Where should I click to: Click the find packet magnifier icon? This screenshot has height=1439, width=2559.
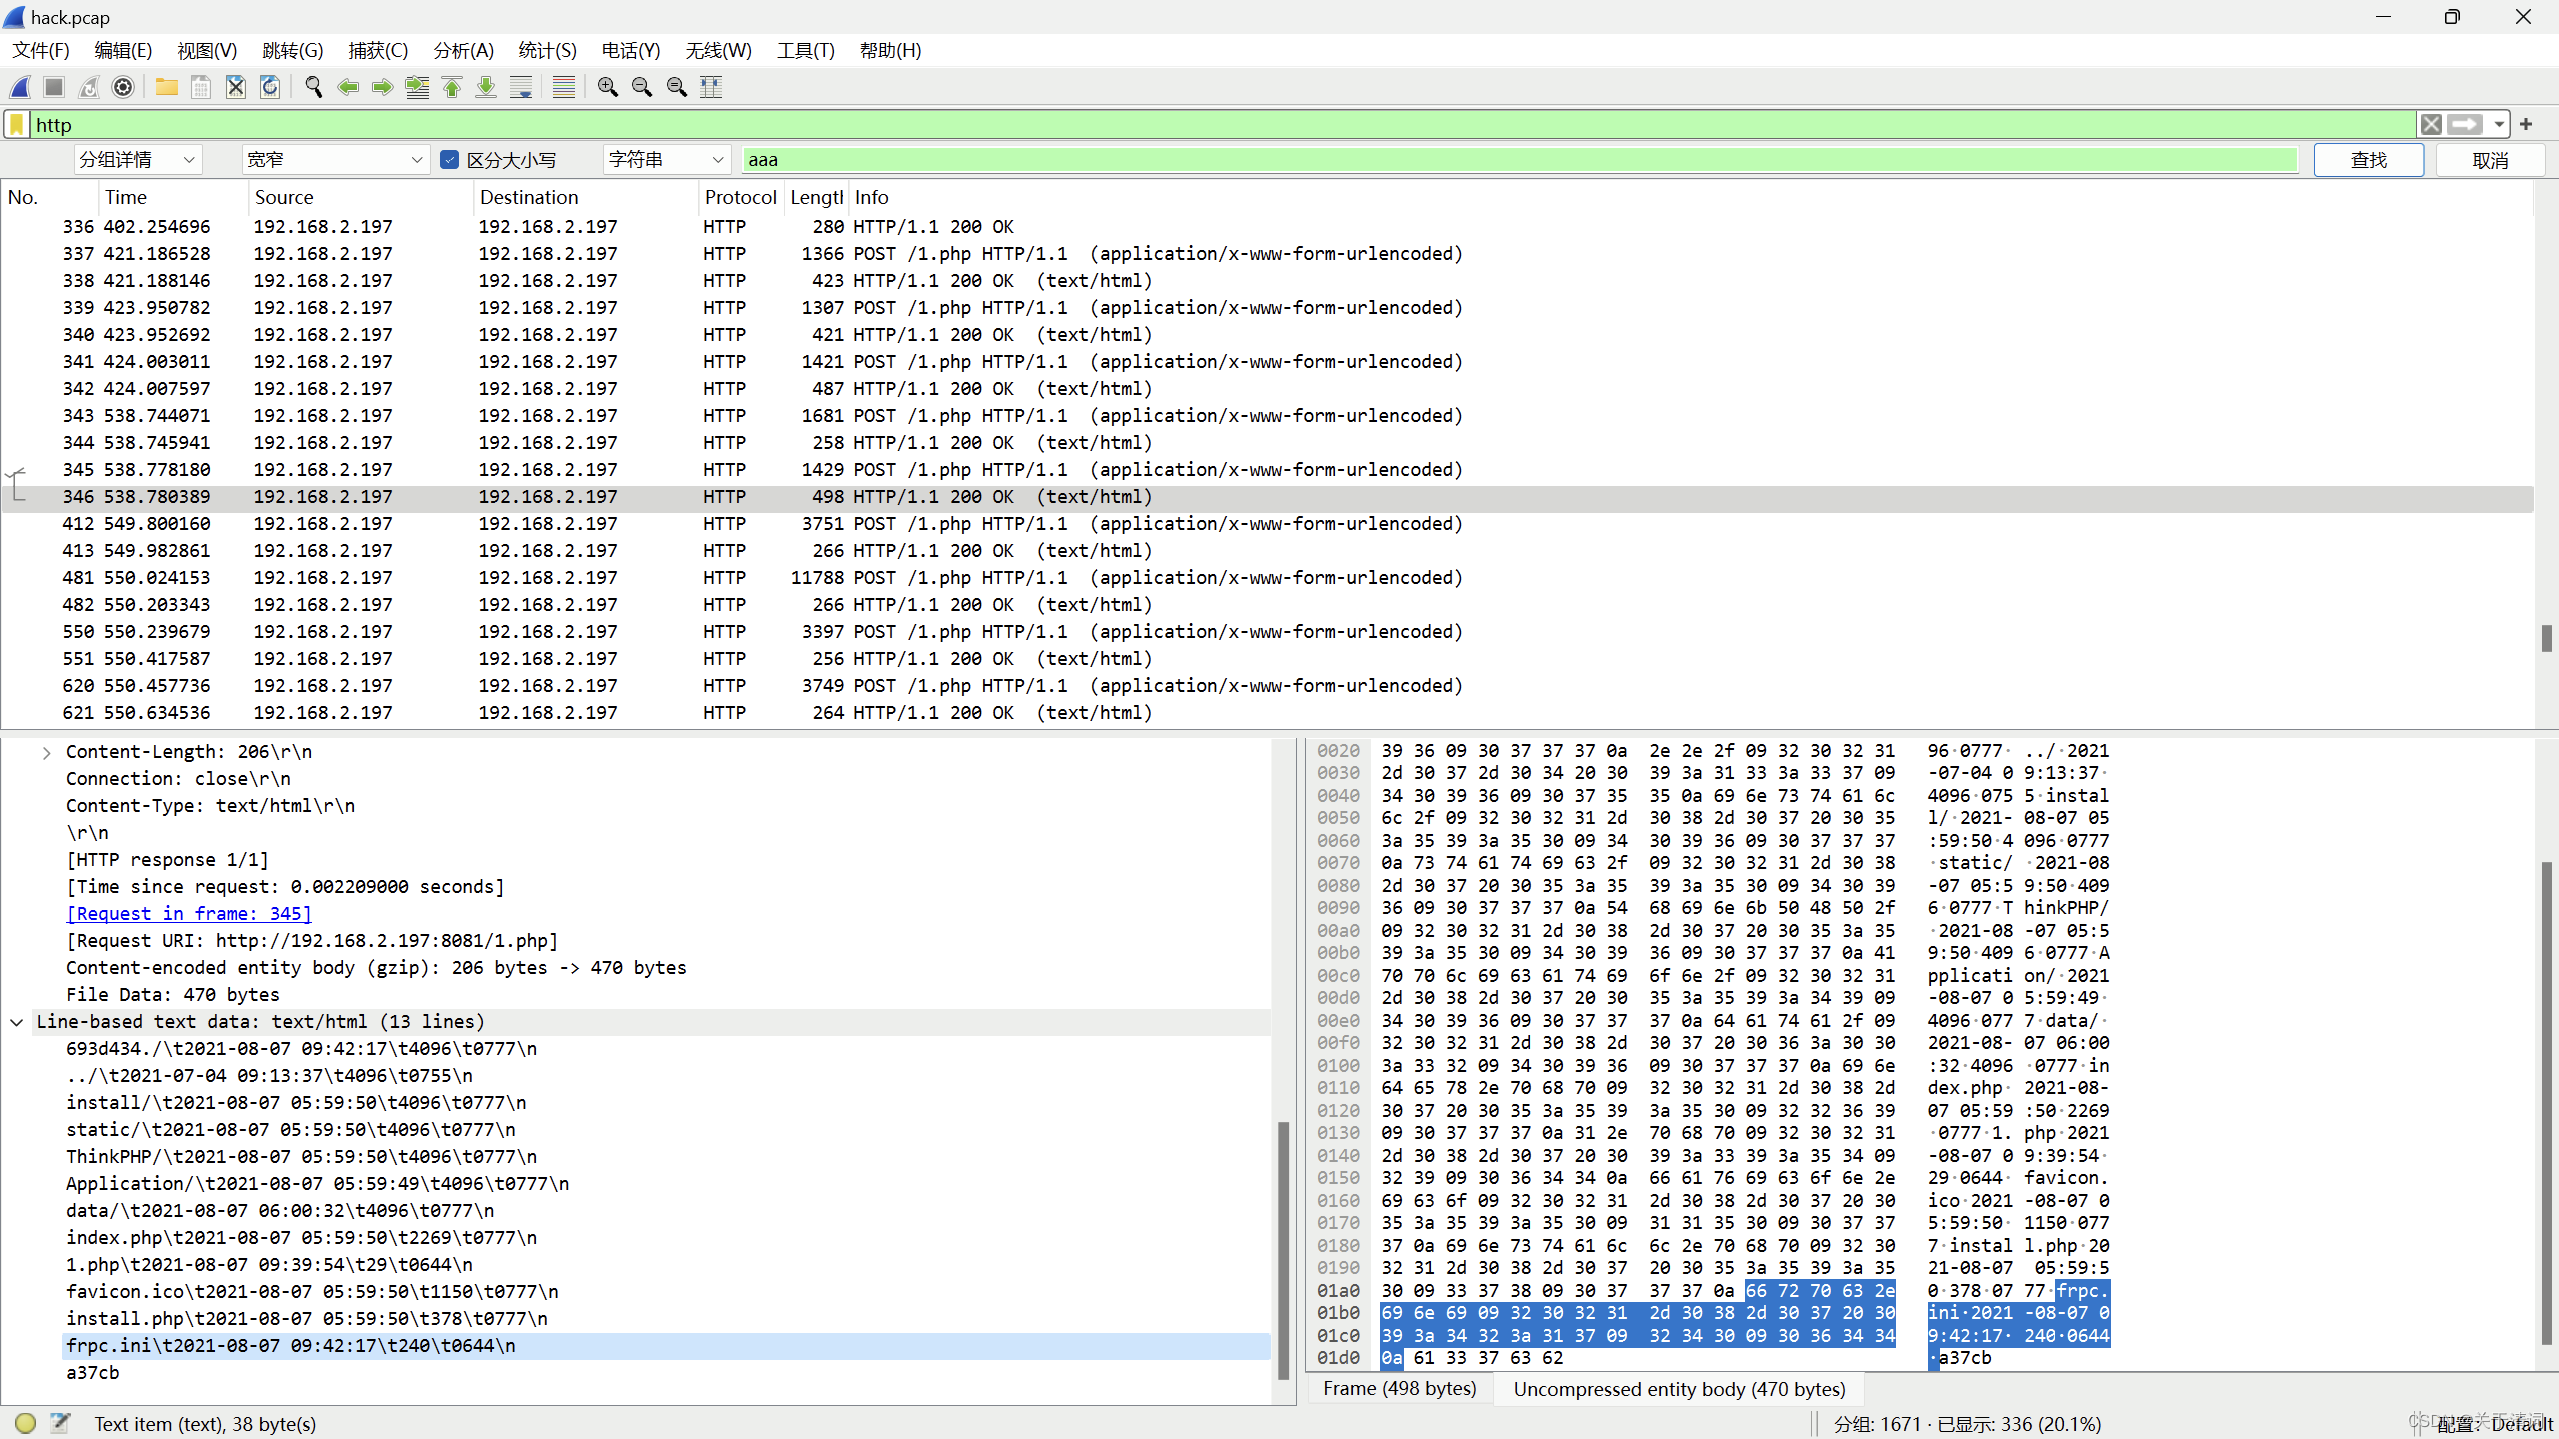[x=313, y=87]
